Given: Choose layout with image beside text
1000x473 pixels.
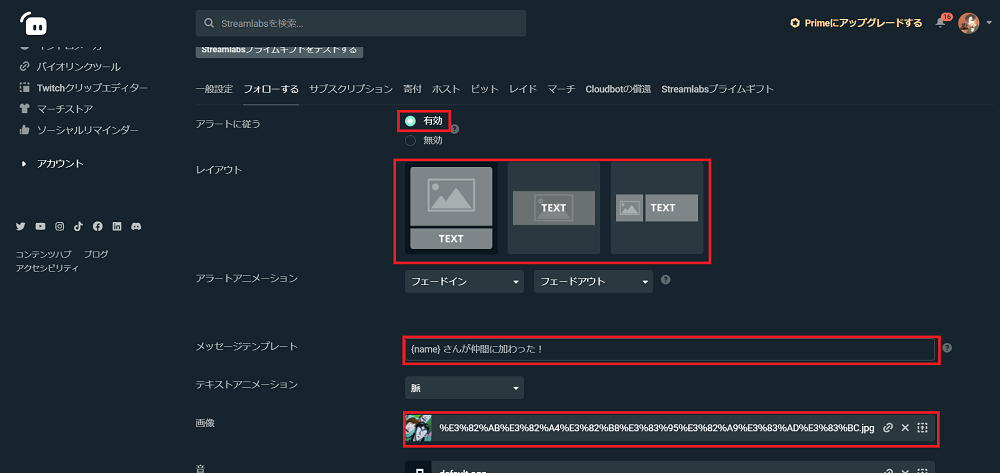Looking at the screenshot, I should click(657, 208).
